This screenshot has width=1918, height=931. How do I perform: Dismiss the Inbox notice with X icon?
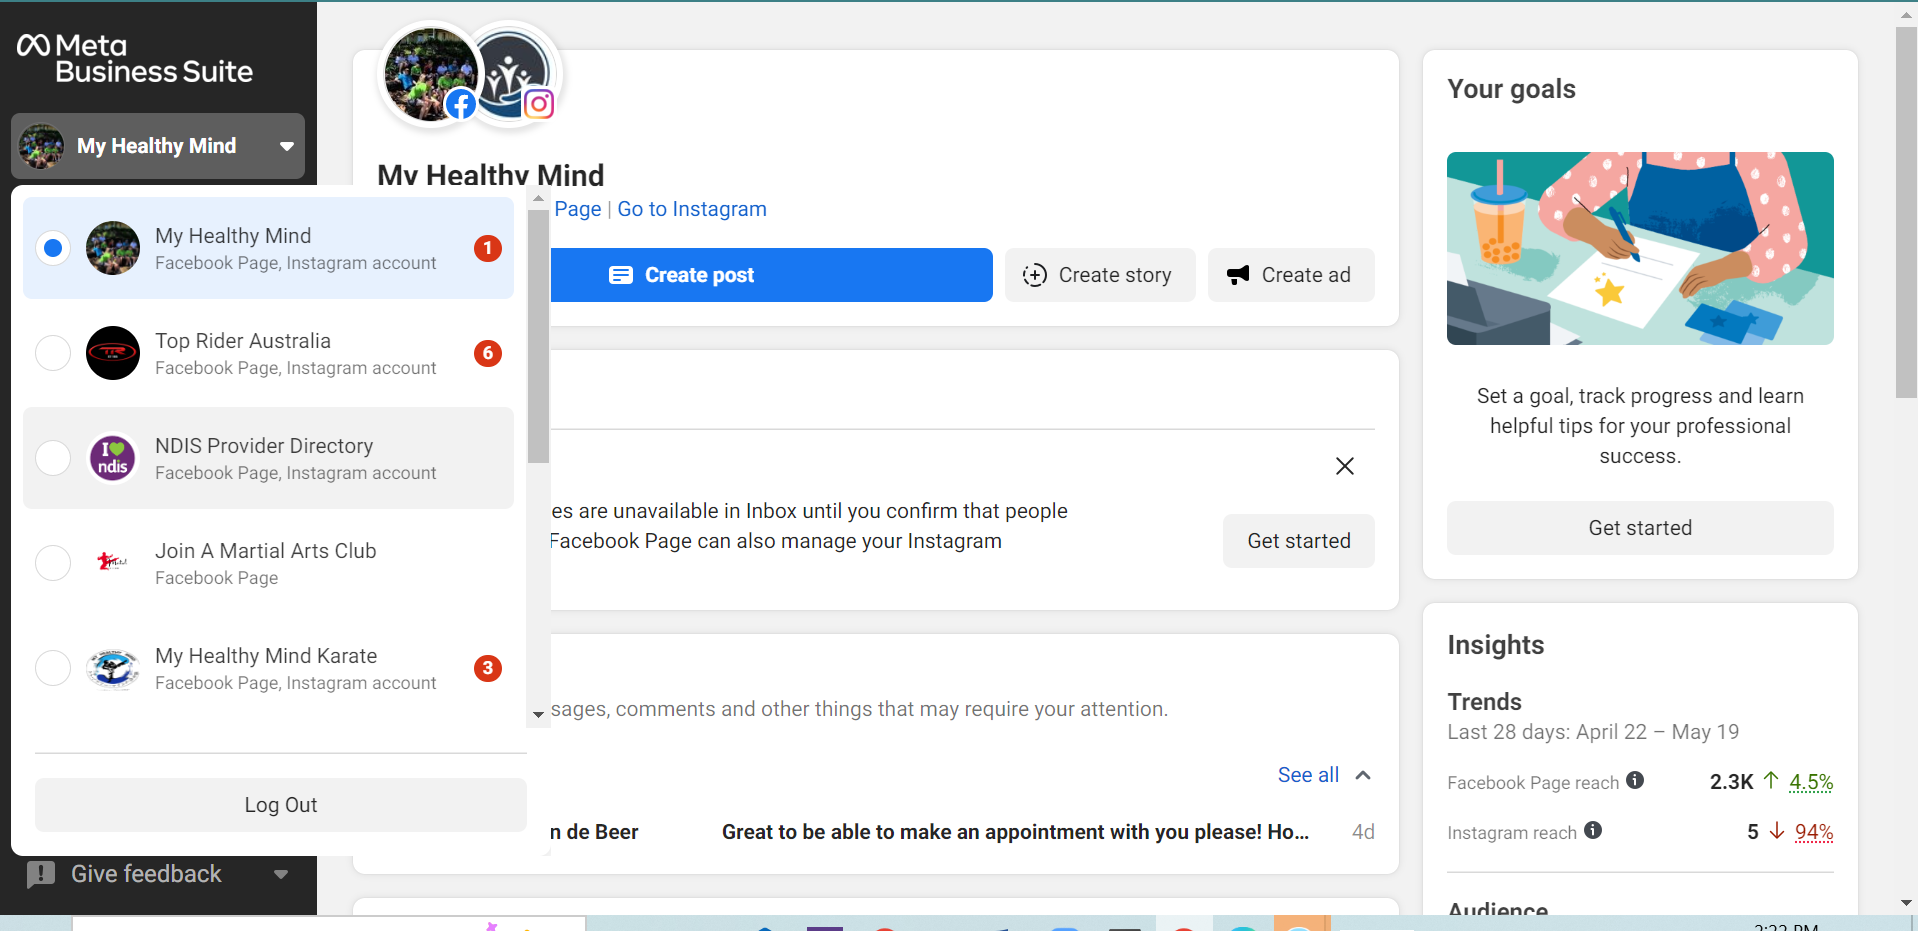coord(1345,466)
